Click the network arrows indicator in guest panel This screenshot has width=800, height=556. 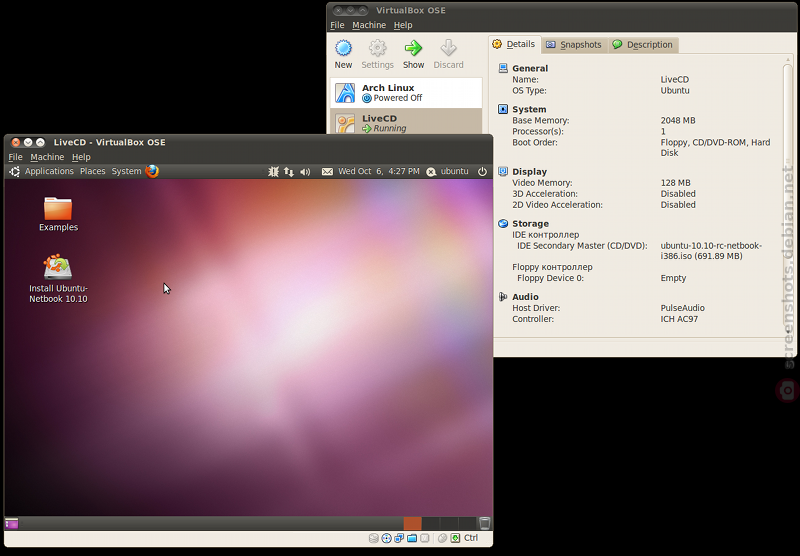(x=289, y=172)
